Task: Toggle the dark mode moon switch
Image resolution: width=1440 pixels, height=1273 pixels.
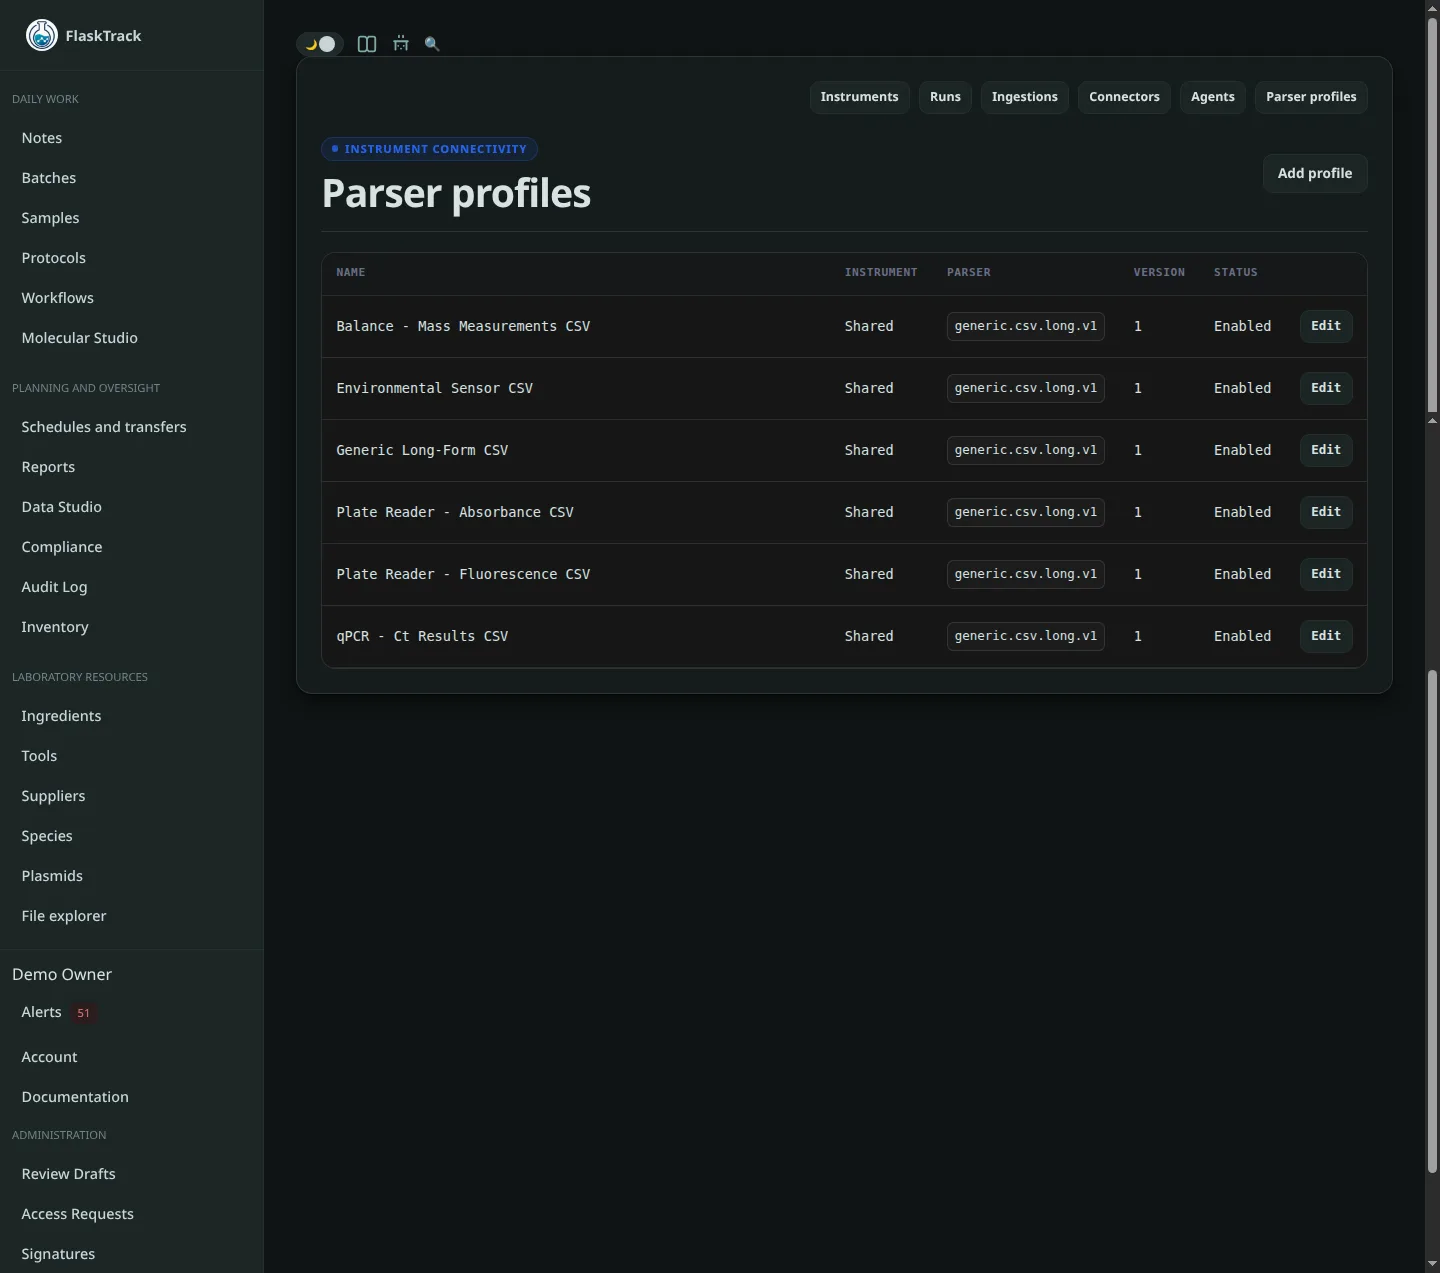Action: pos(320,44)
